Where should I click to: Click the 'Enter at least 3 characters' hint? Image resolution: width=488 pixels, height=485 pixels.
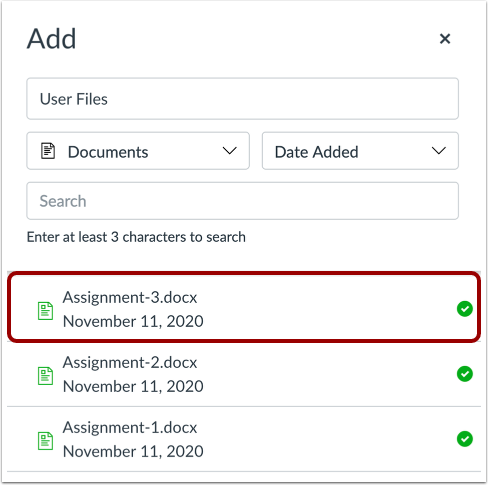[136, 237]
